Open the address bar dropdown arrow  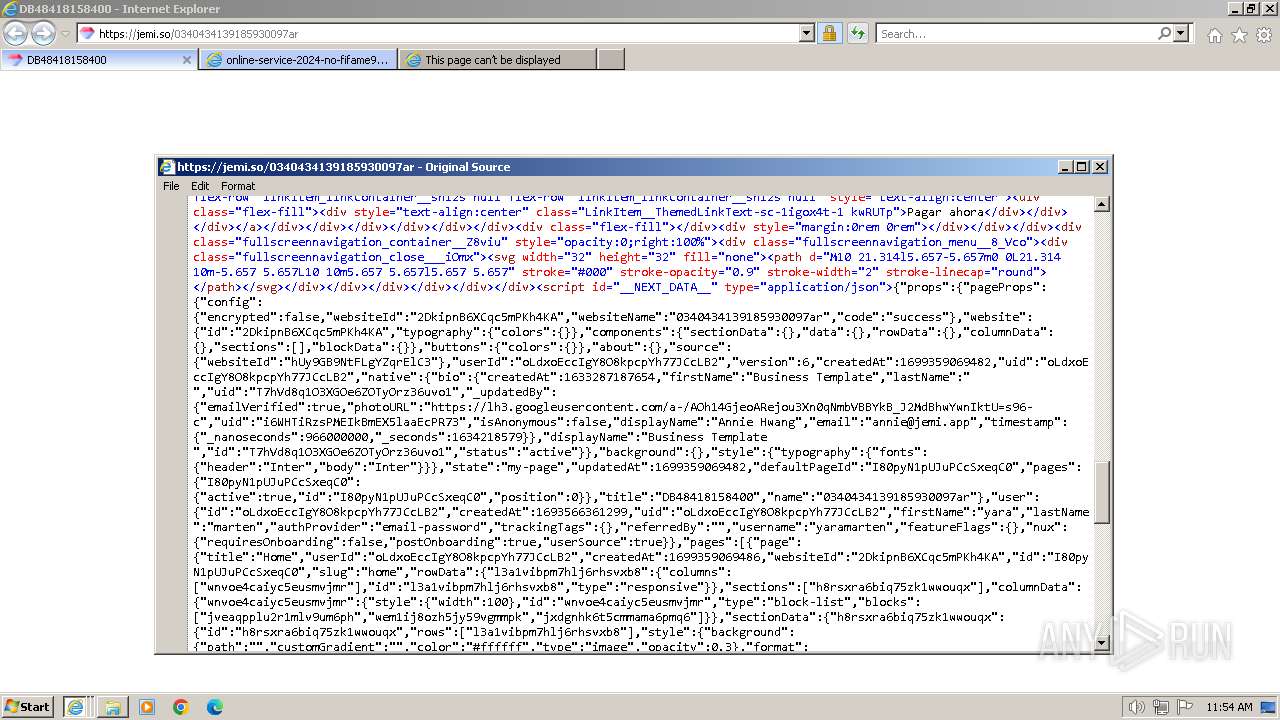807,33
